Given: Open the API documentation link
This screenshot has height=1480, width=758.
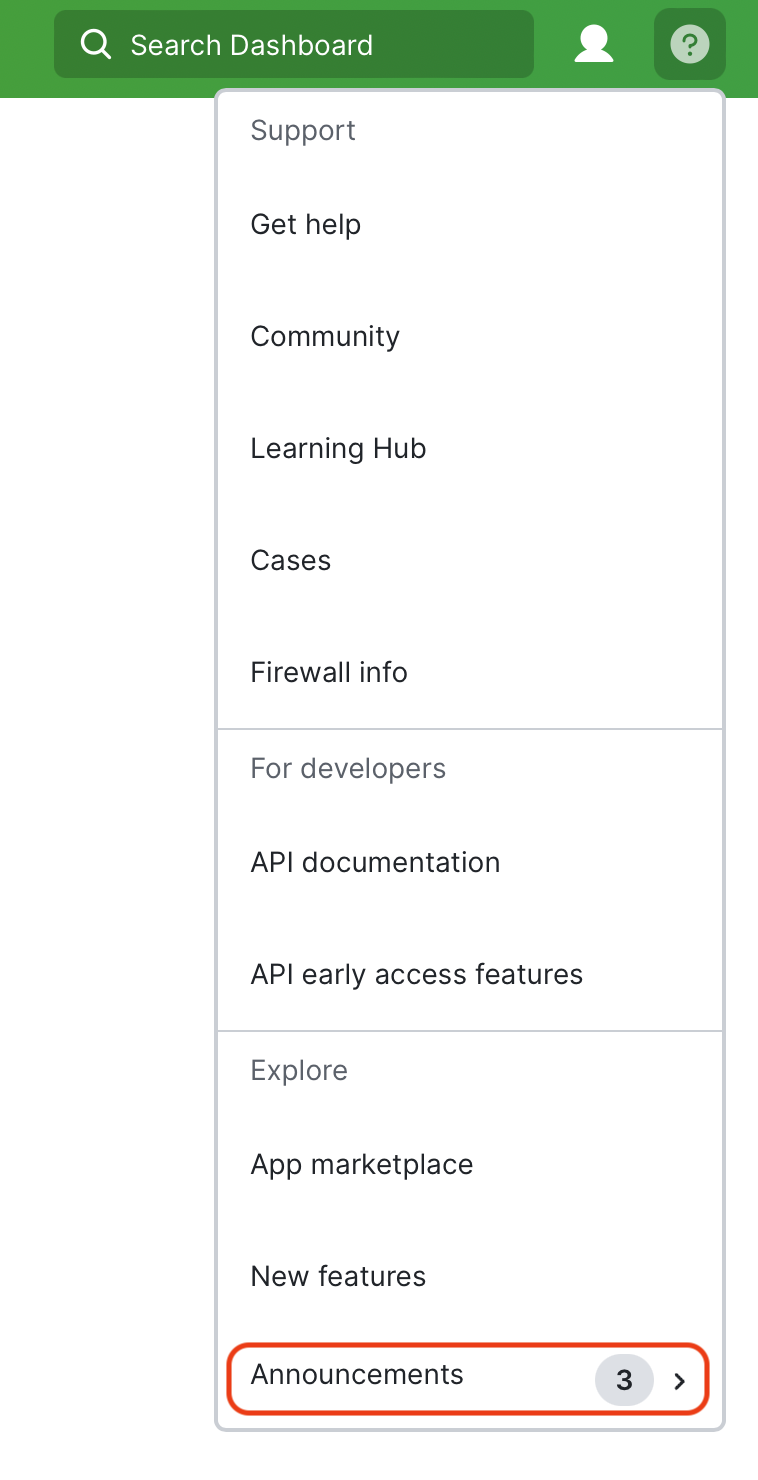Looking at the screenshot, I should click(x=375, y=862).
